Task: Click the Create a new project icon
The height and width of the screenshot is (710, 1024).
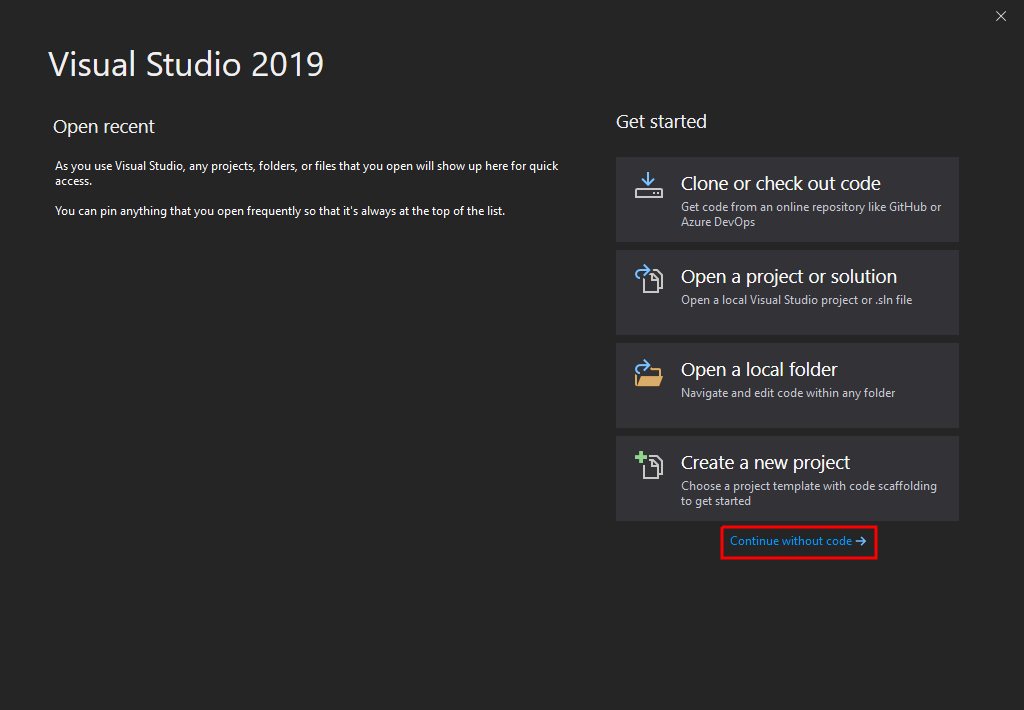Action: point(648,465)
